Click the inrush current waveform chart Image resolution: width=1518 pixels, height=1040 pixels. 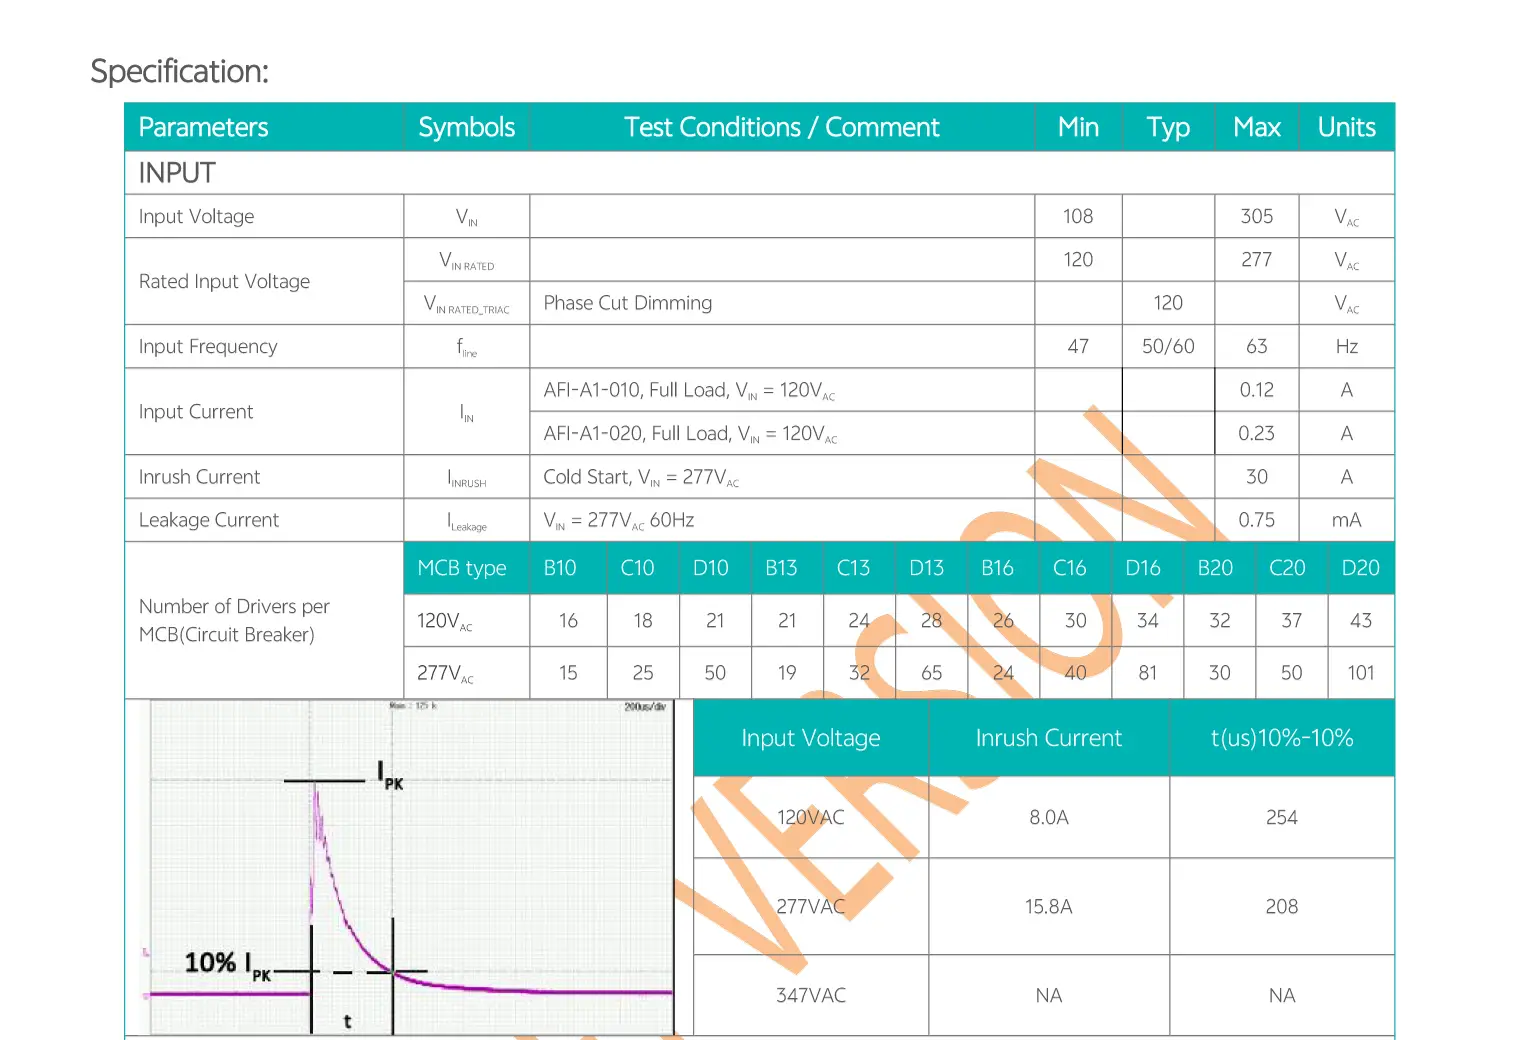click(410, 867)
